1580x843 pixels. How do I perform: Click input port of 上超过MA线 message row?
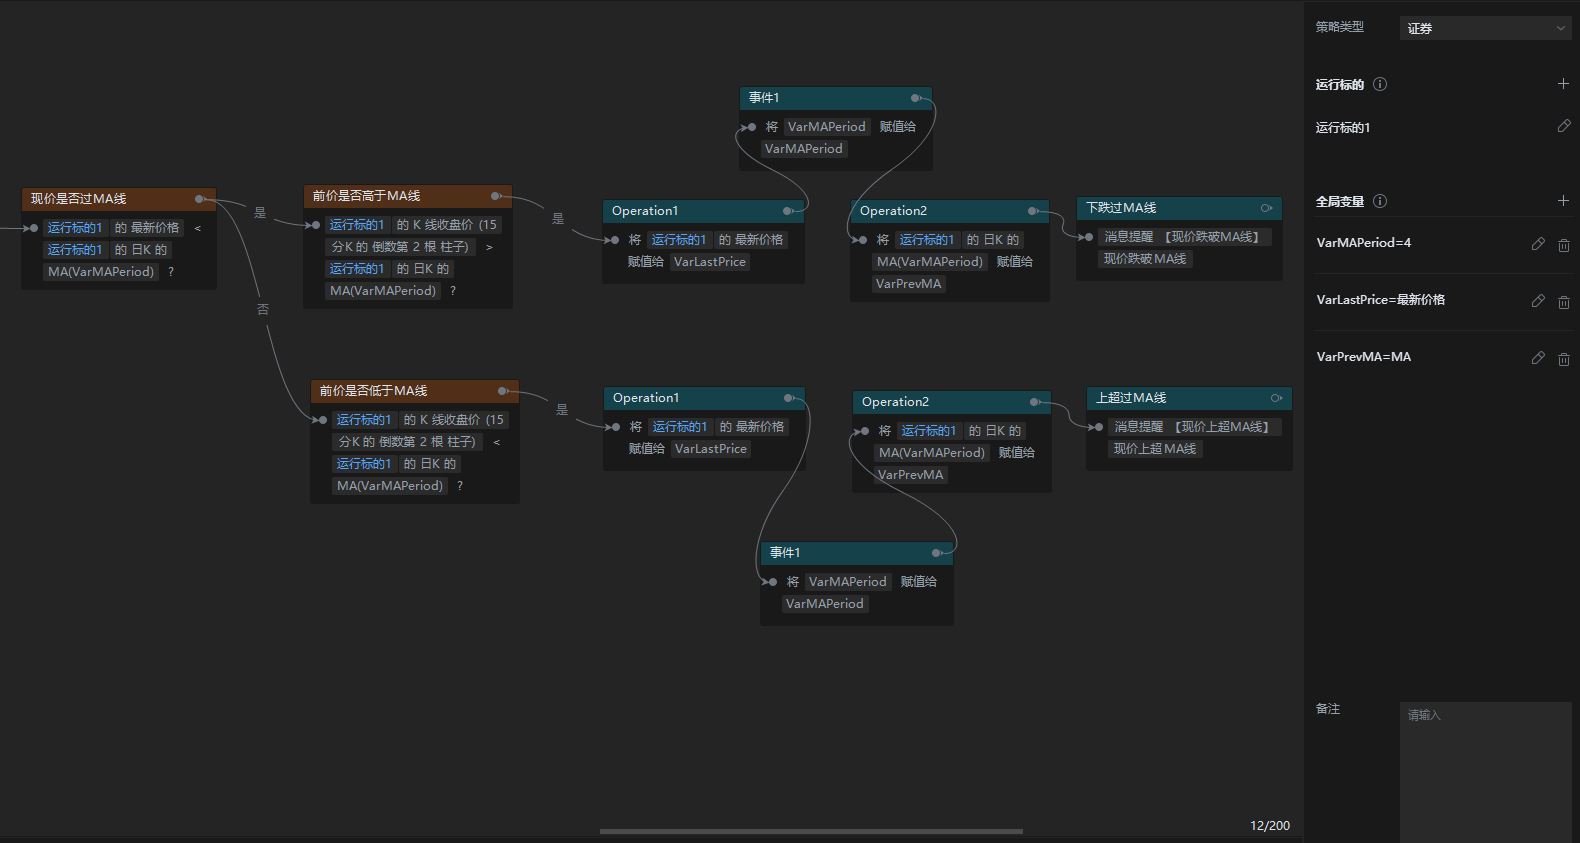coord(1099,427)
